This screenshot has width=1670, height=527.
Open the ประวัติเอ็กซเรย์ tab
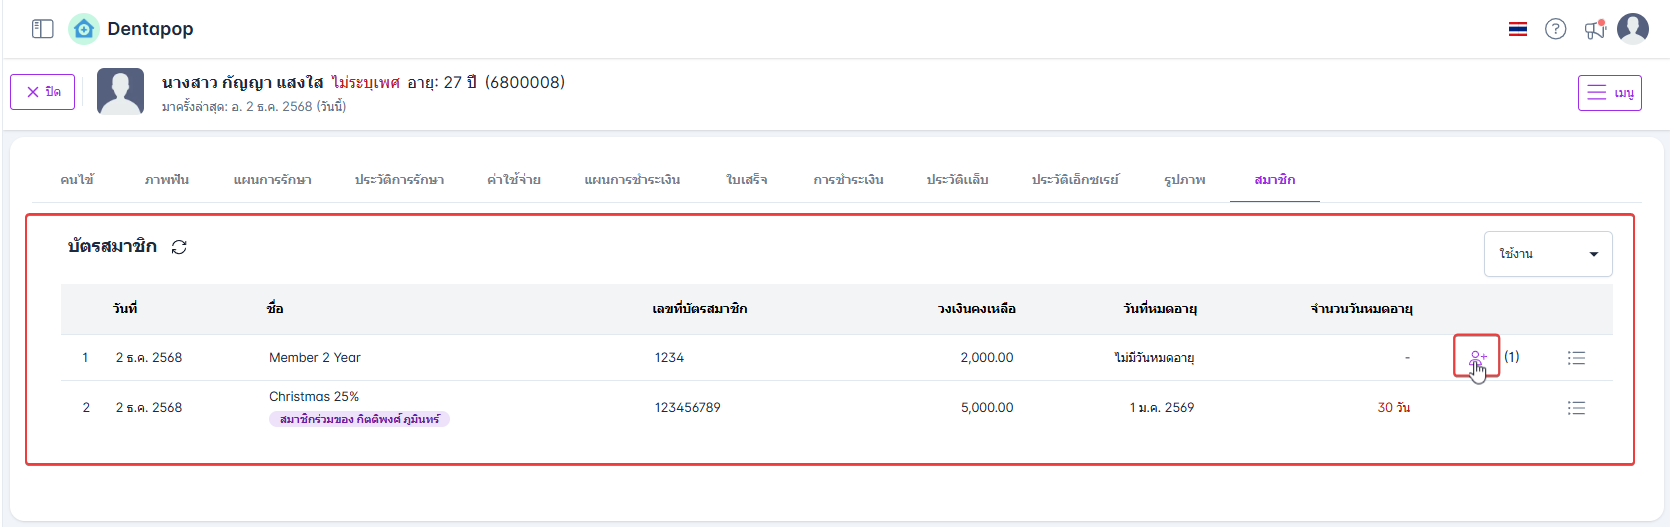pos(1075,180)
